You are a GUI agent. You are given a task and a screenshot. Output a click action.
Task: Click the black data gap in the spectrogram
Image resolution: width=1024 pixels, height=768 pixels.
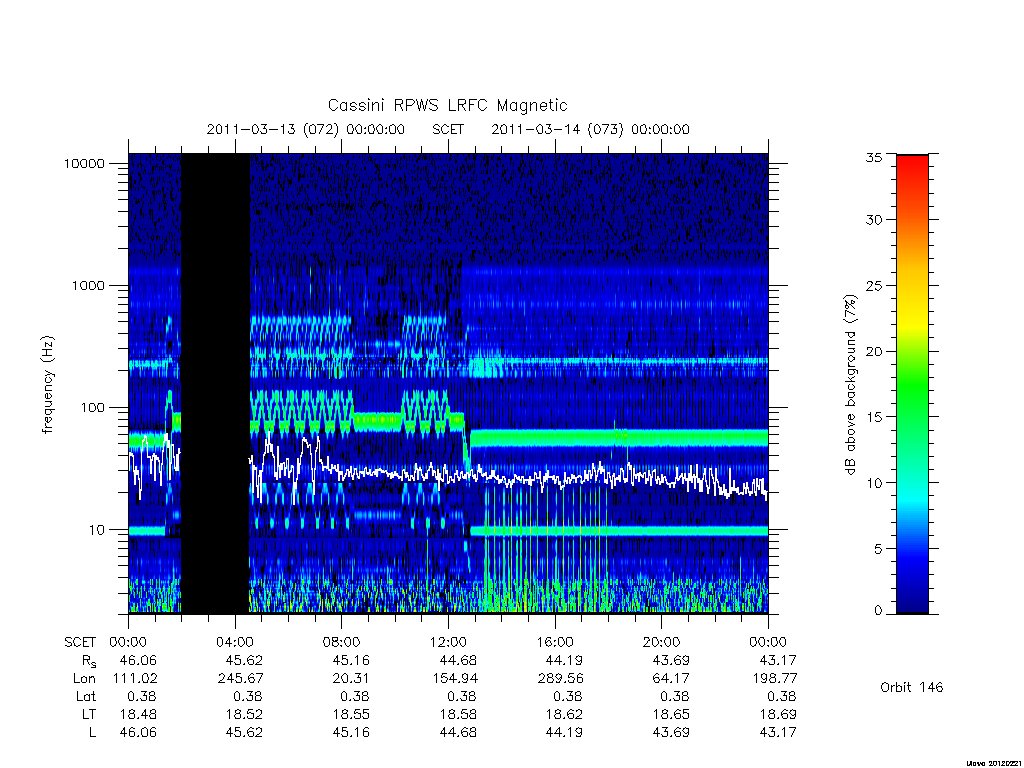215,383
